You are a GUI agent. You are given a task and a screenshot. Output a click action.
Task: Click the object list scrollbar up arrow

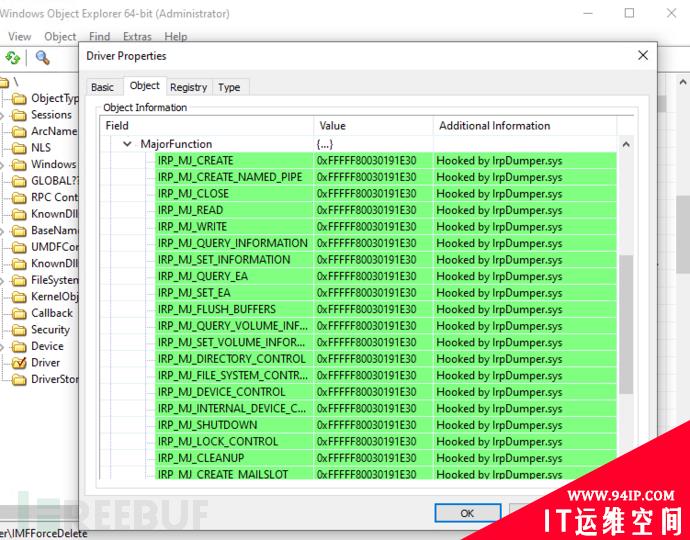click(626, 144)
